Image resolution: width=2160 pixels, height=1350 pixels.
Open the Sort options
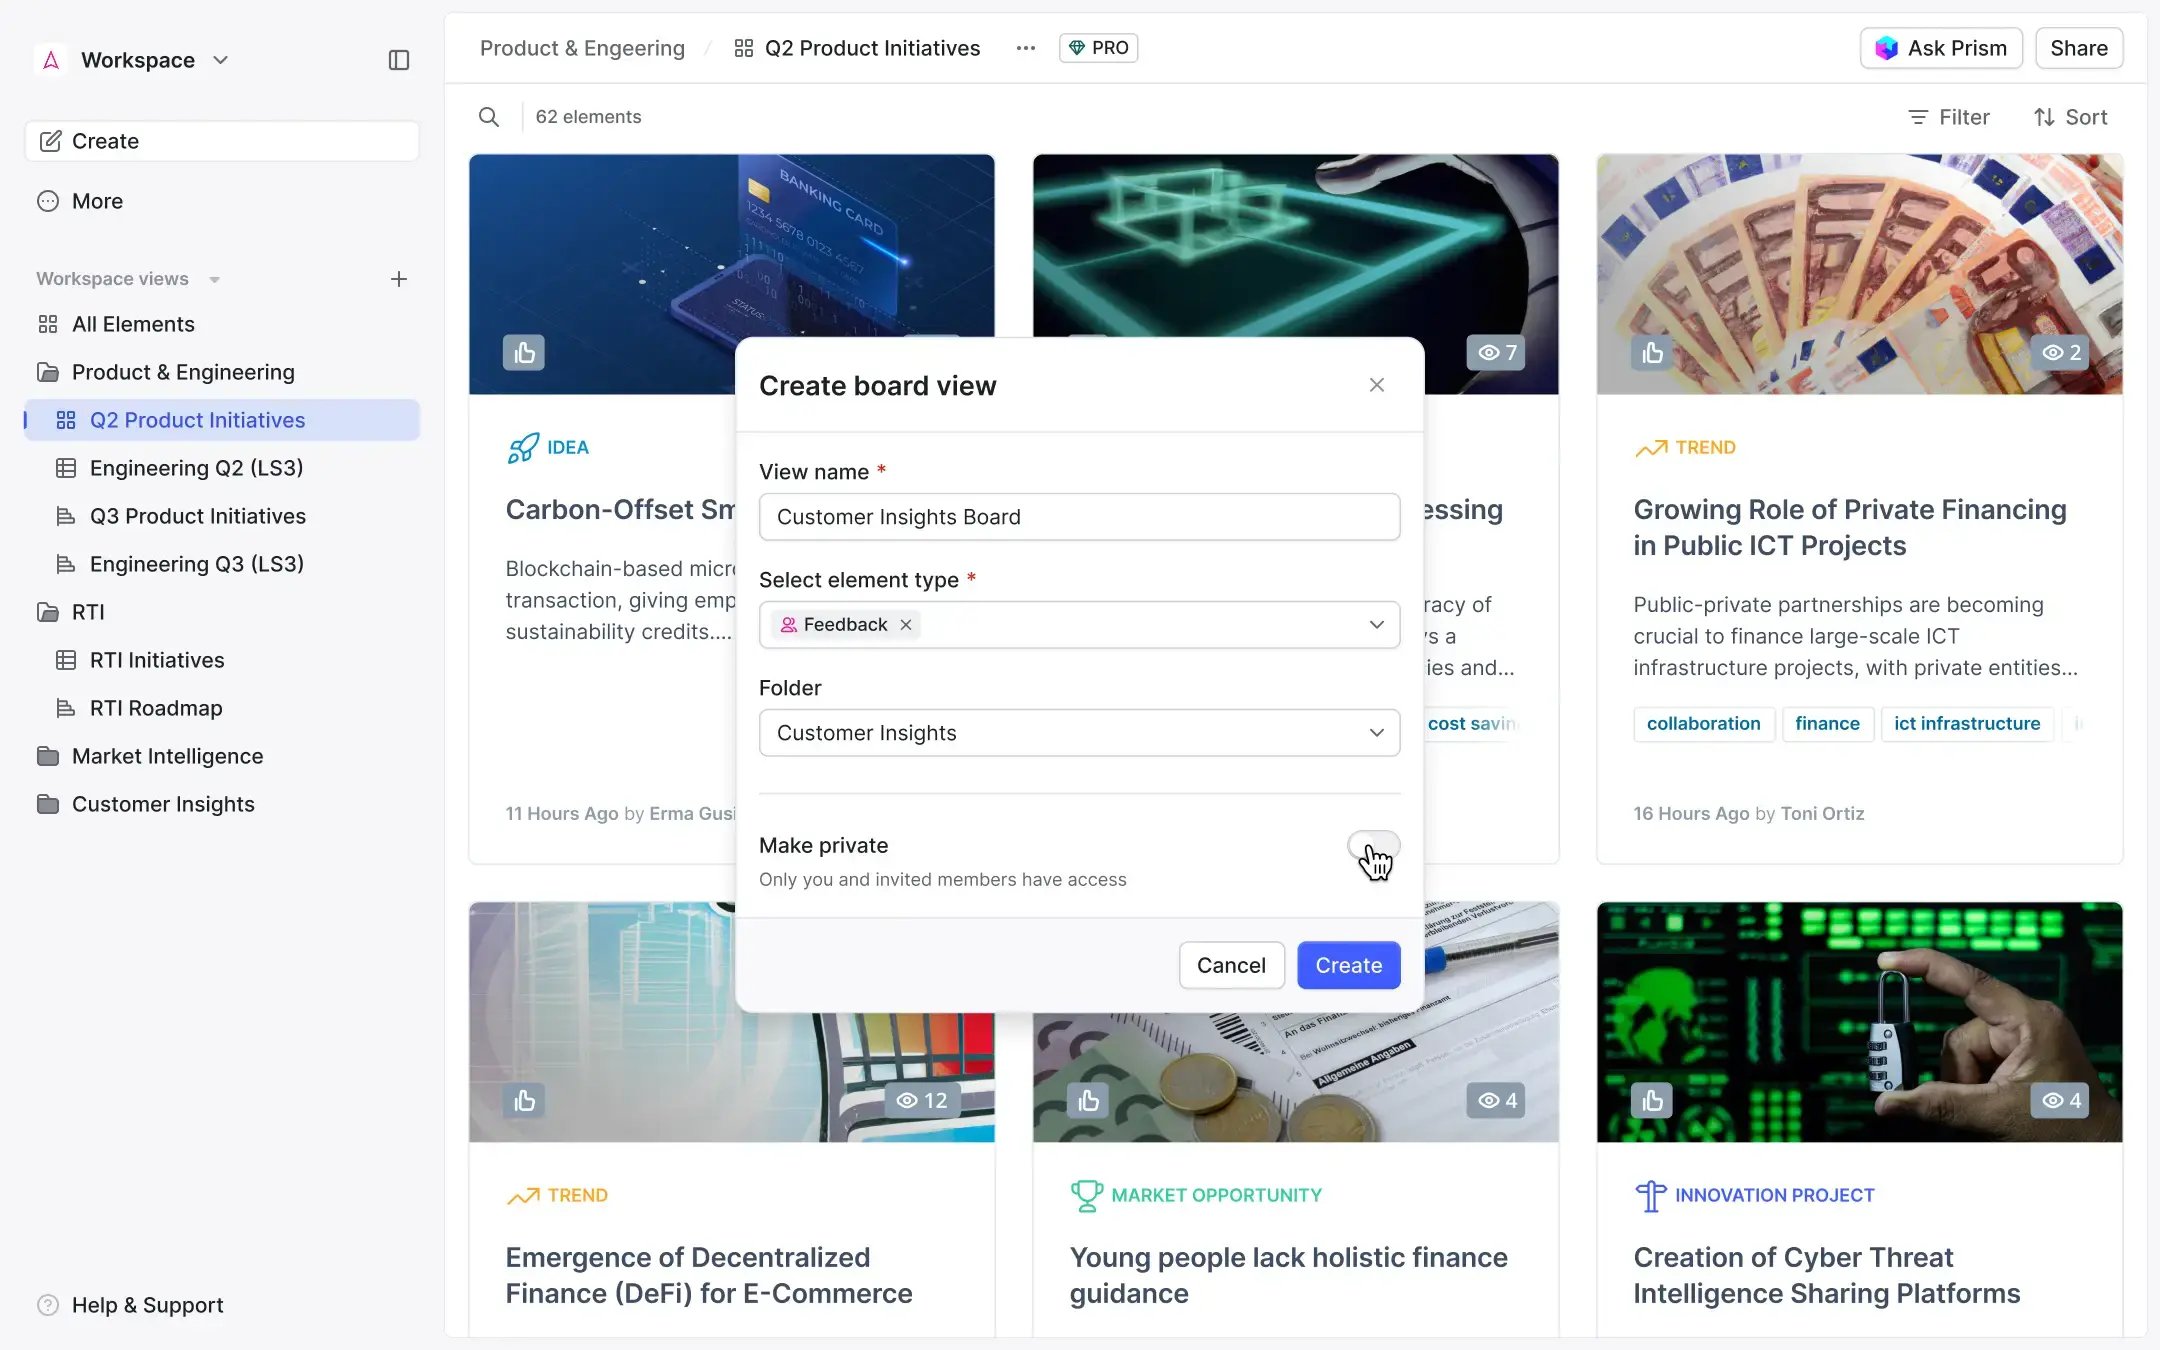click(2069, 117)
